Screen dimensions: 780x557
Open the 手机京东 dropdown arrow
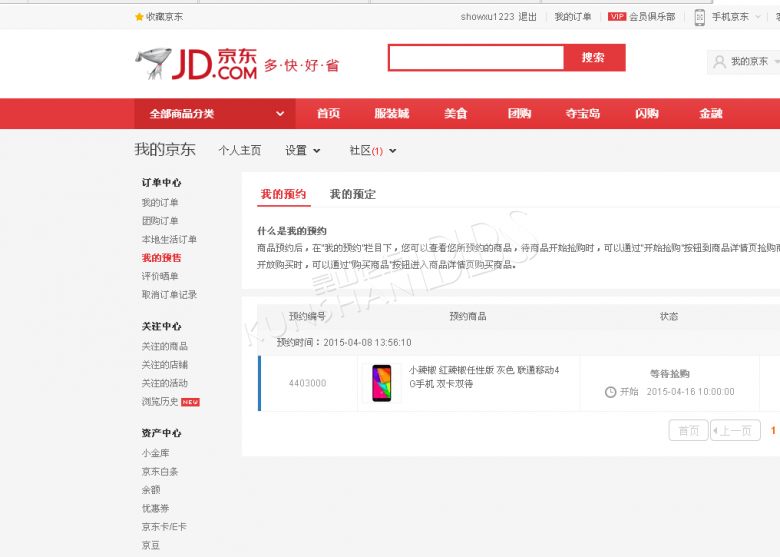click(x=758, y=17)
